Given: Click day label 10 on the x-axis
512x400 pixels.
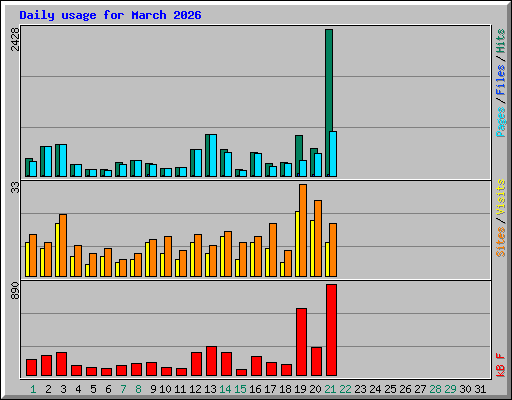Looking at the screenshot, I should pos(165,389).
